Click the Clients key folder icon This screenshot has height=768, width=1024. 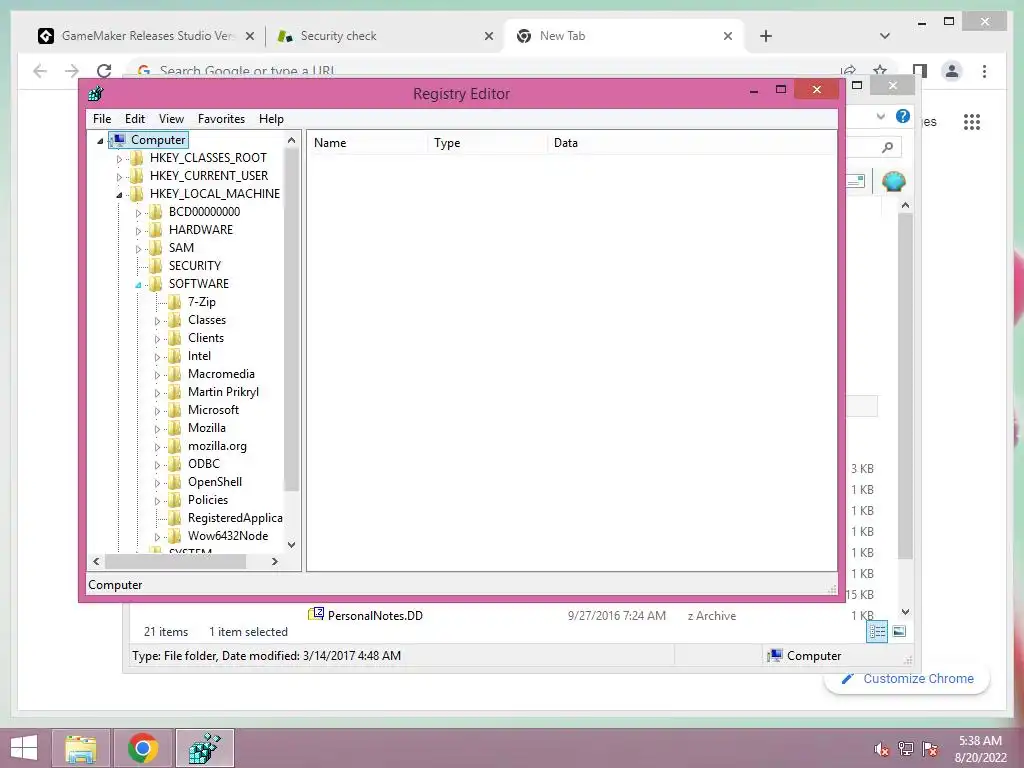(174, 338)
